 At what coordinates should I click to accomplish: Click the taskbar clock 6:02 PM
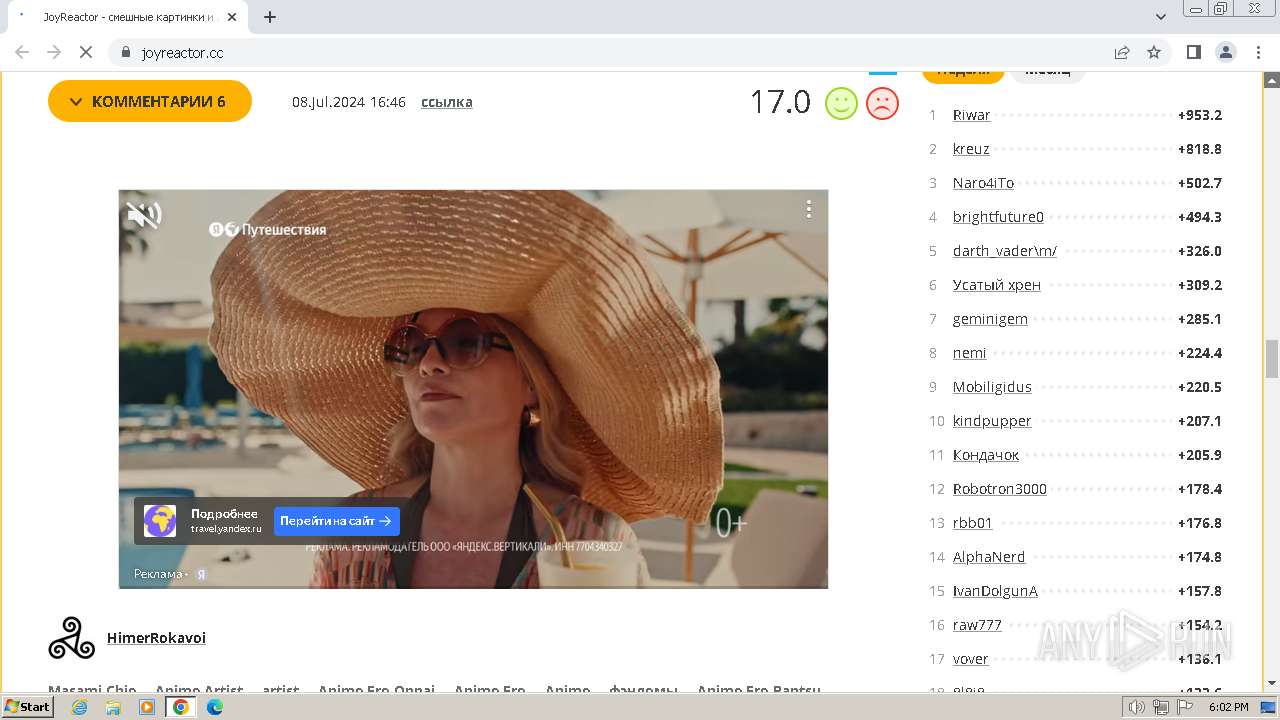coord(1228,707)
